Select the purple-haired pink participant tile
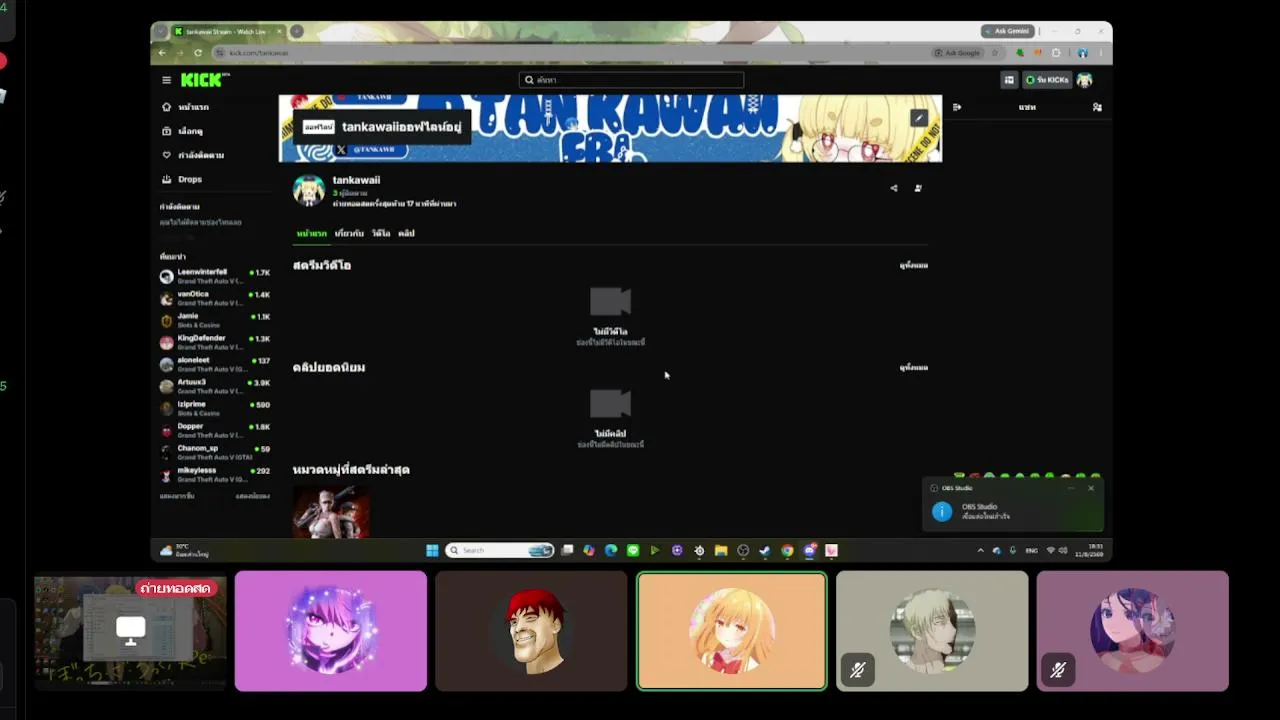 click(331, 631)
